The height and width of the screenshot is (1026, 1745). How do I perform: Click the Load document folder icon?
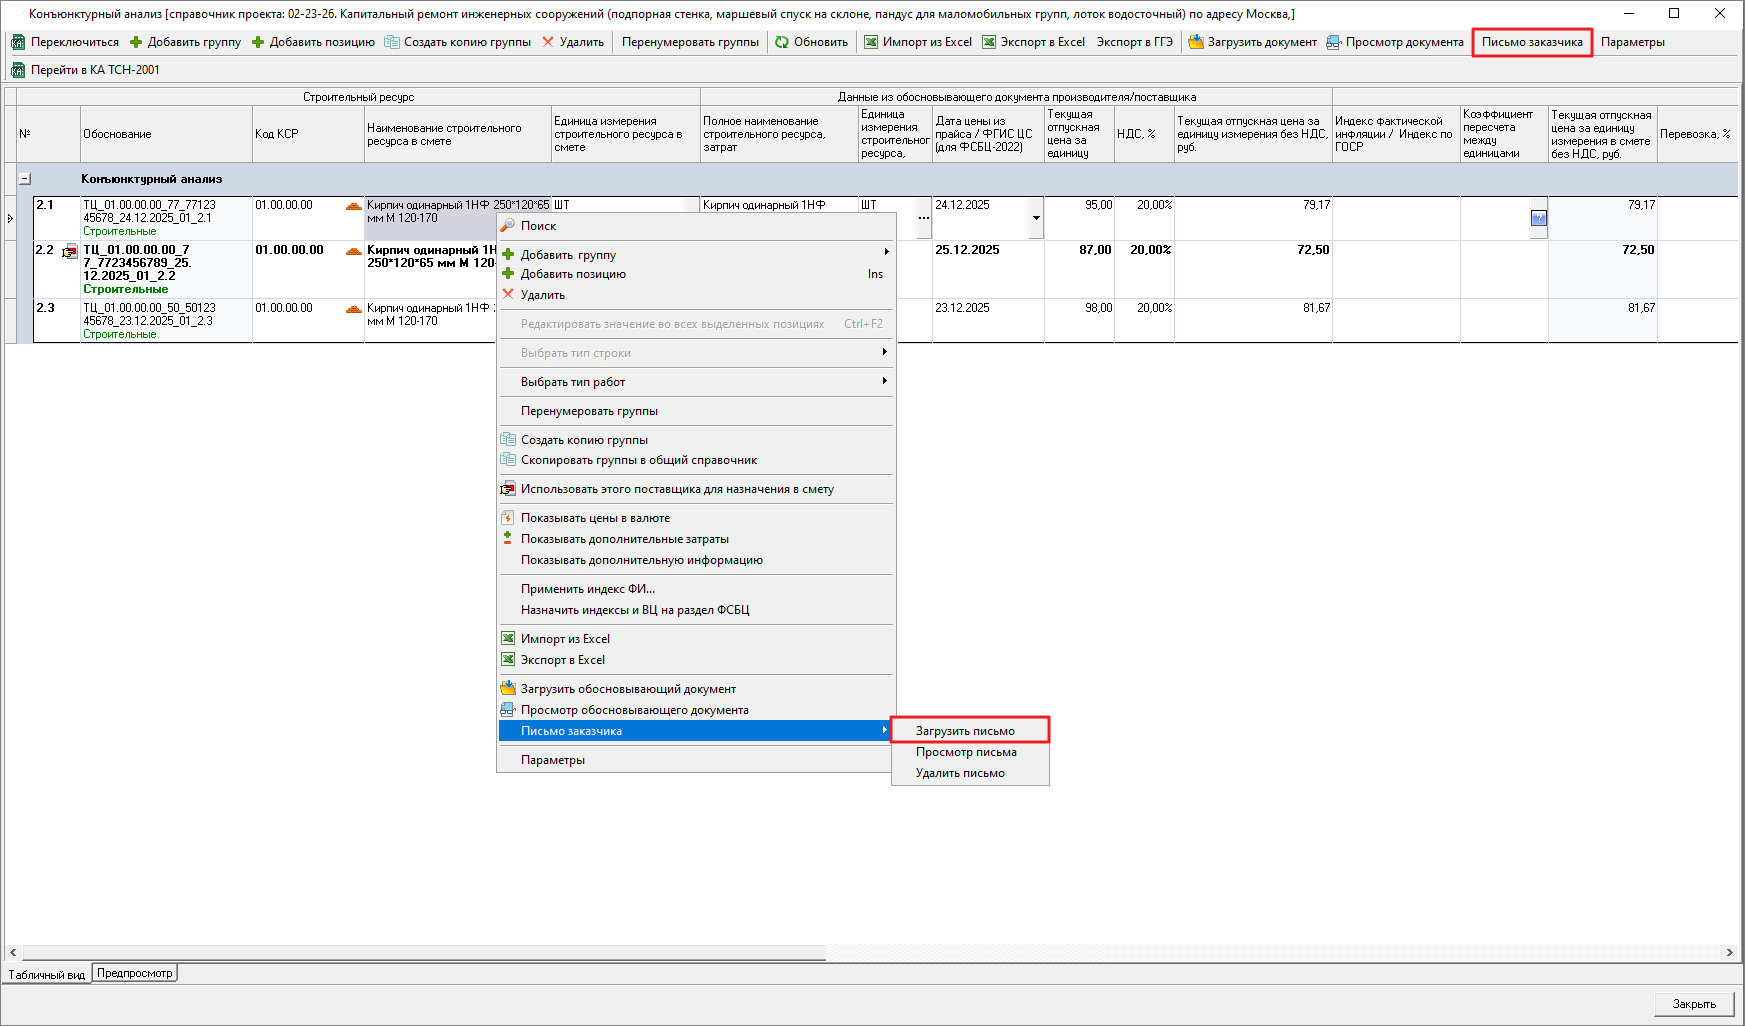(1195, 42)
